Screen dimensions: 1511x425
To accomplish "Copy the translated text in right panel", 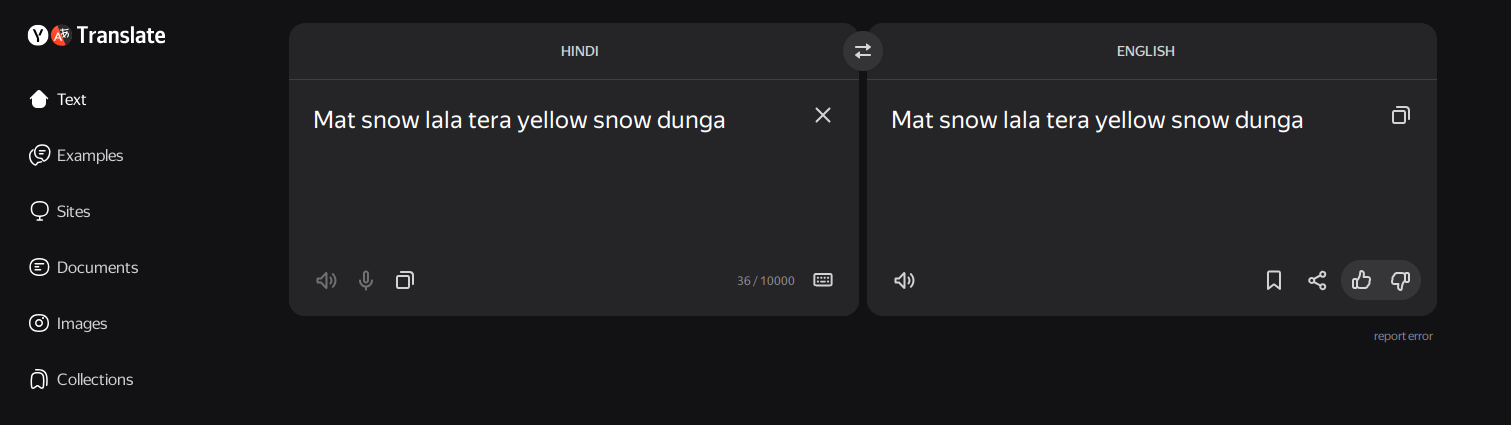I will [1401, 116].
